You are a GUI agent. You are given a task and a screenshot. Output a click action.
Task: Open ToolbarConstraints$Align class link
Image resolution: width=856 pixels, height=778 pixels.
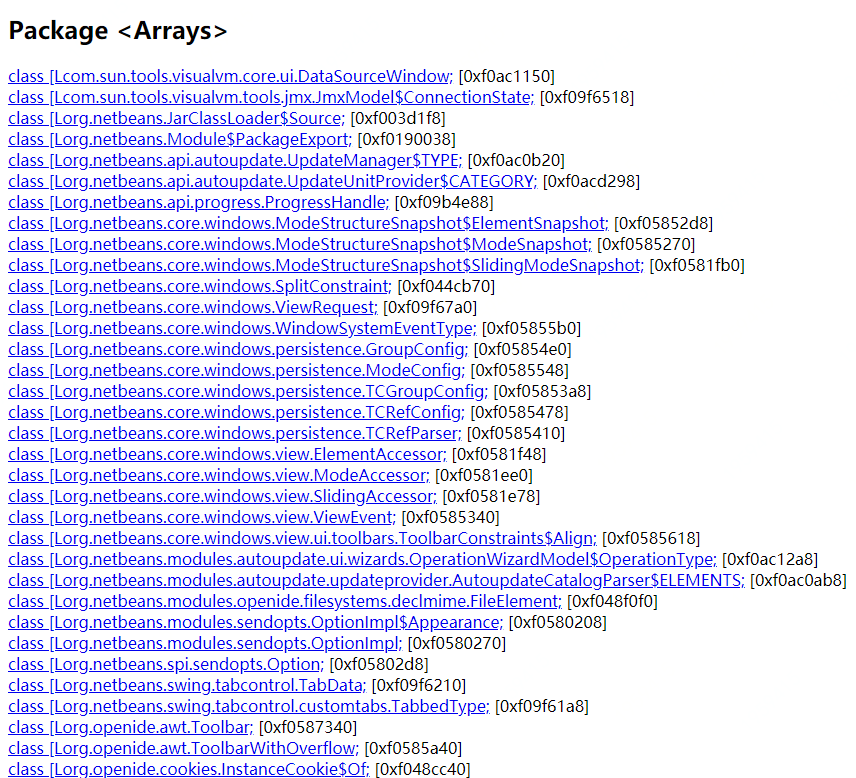point(302,539)
